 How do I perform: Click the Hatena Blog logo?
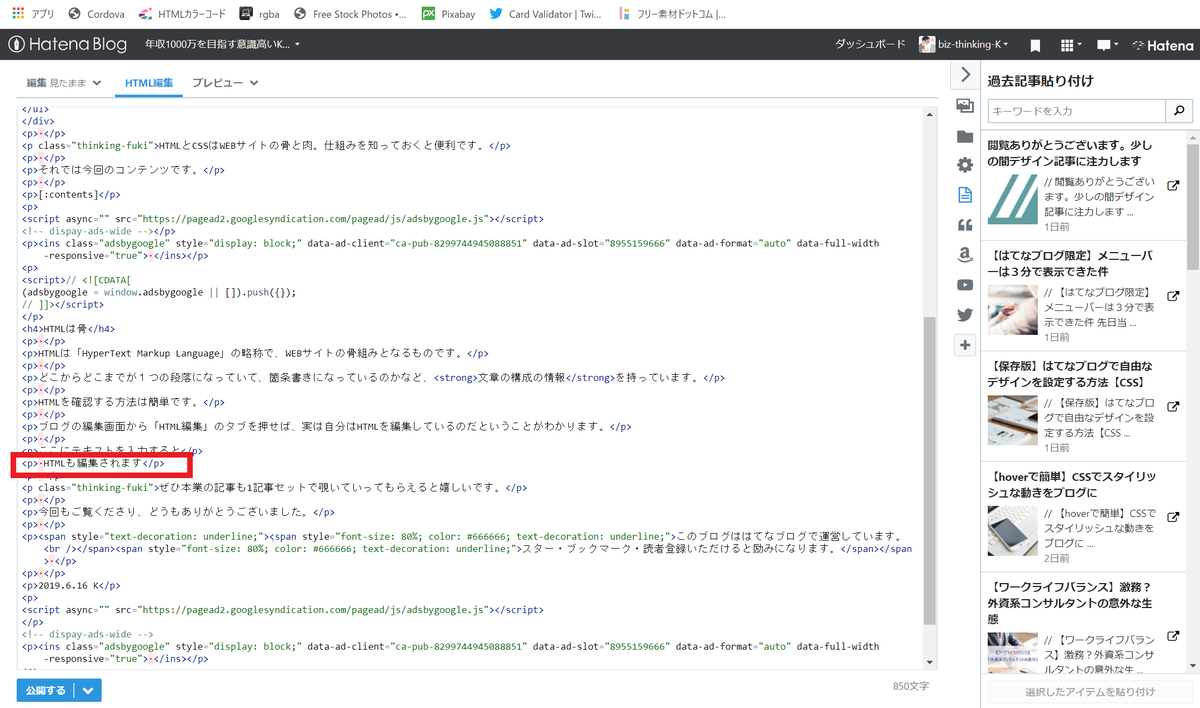pos(68,45)
